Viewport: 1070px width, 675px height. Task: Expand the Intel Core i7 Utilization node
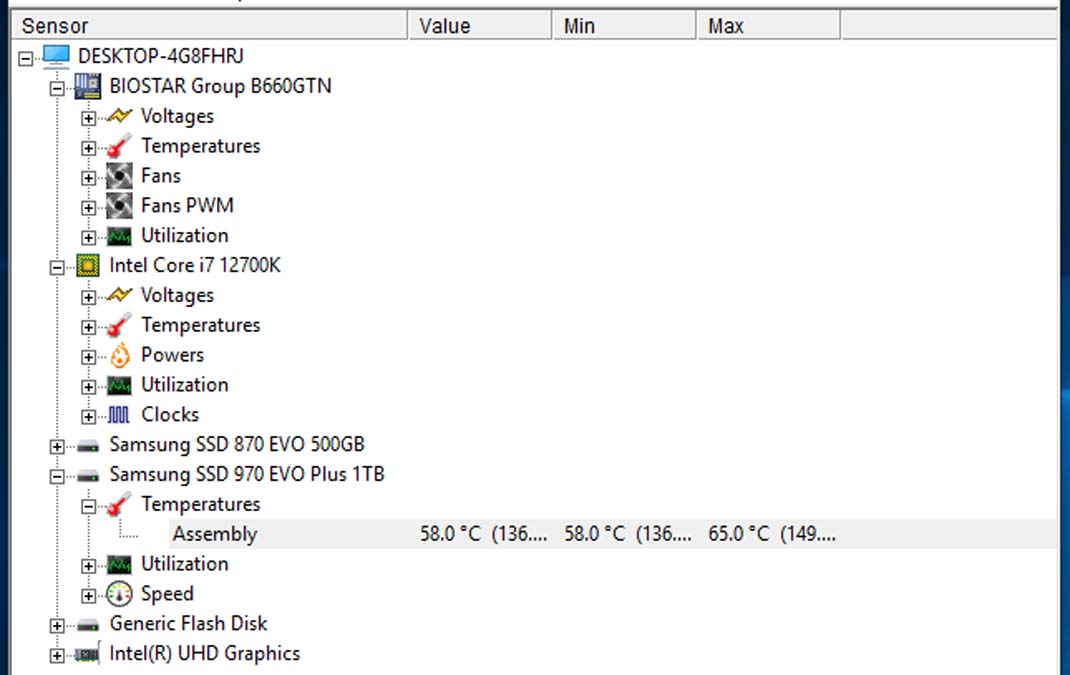(88, 387)
